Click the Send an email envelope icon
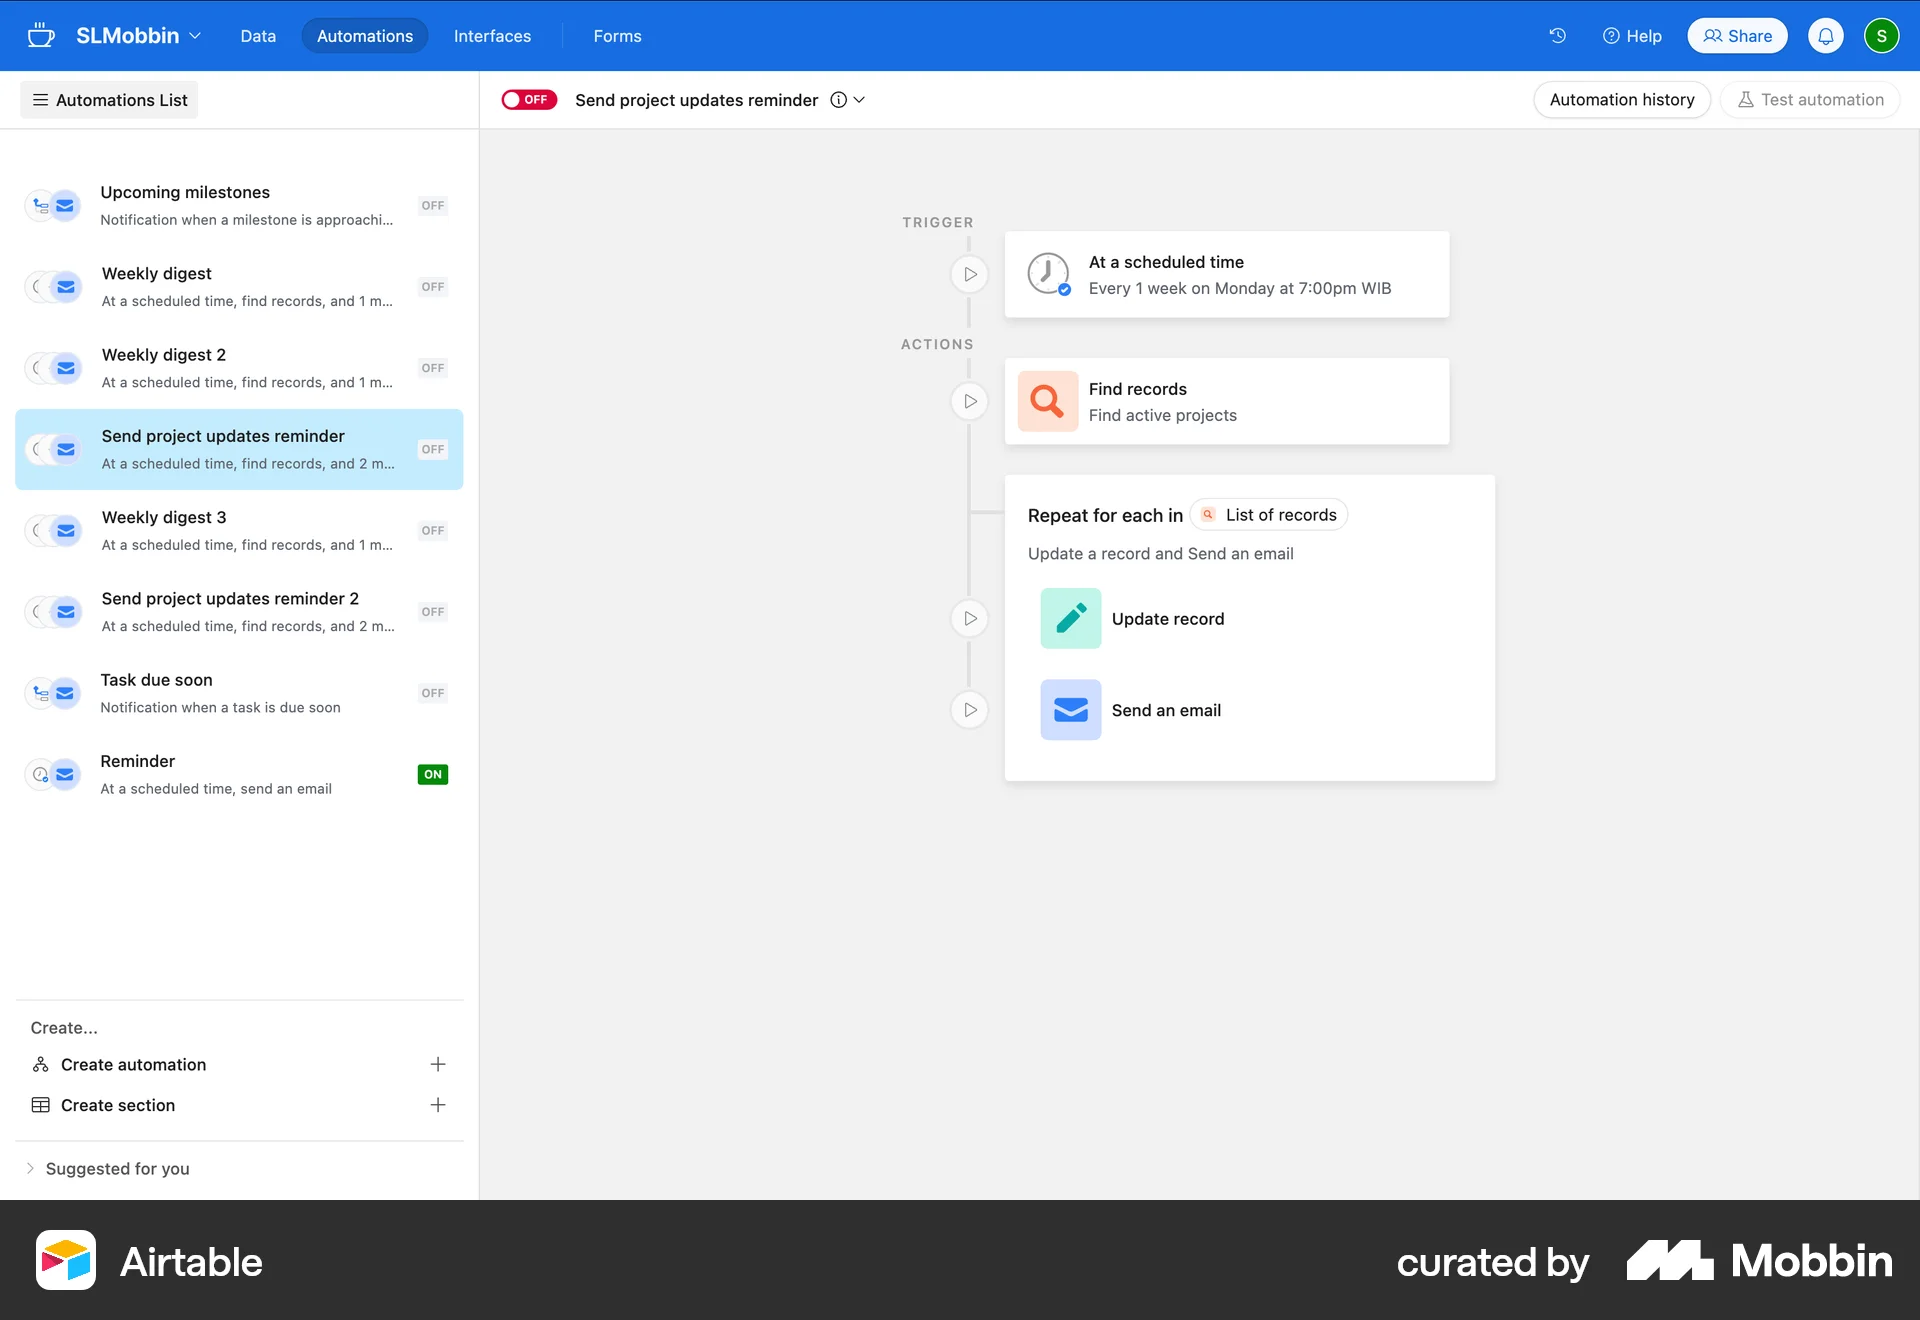1920x1320 pixels. click(x=1070, y=709)
